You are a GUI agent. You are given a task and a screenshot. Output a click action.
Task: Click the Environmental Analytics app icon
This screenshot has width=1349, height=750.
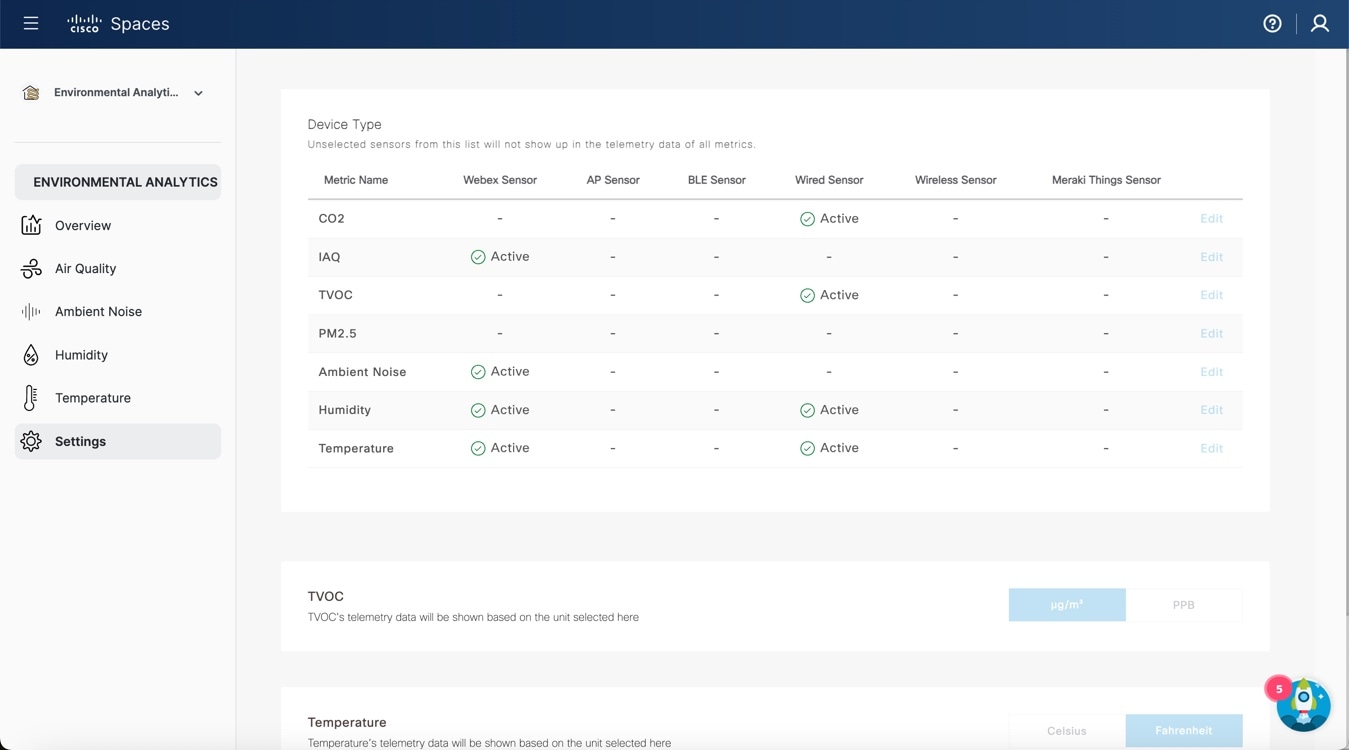click(x=31, y=93)
